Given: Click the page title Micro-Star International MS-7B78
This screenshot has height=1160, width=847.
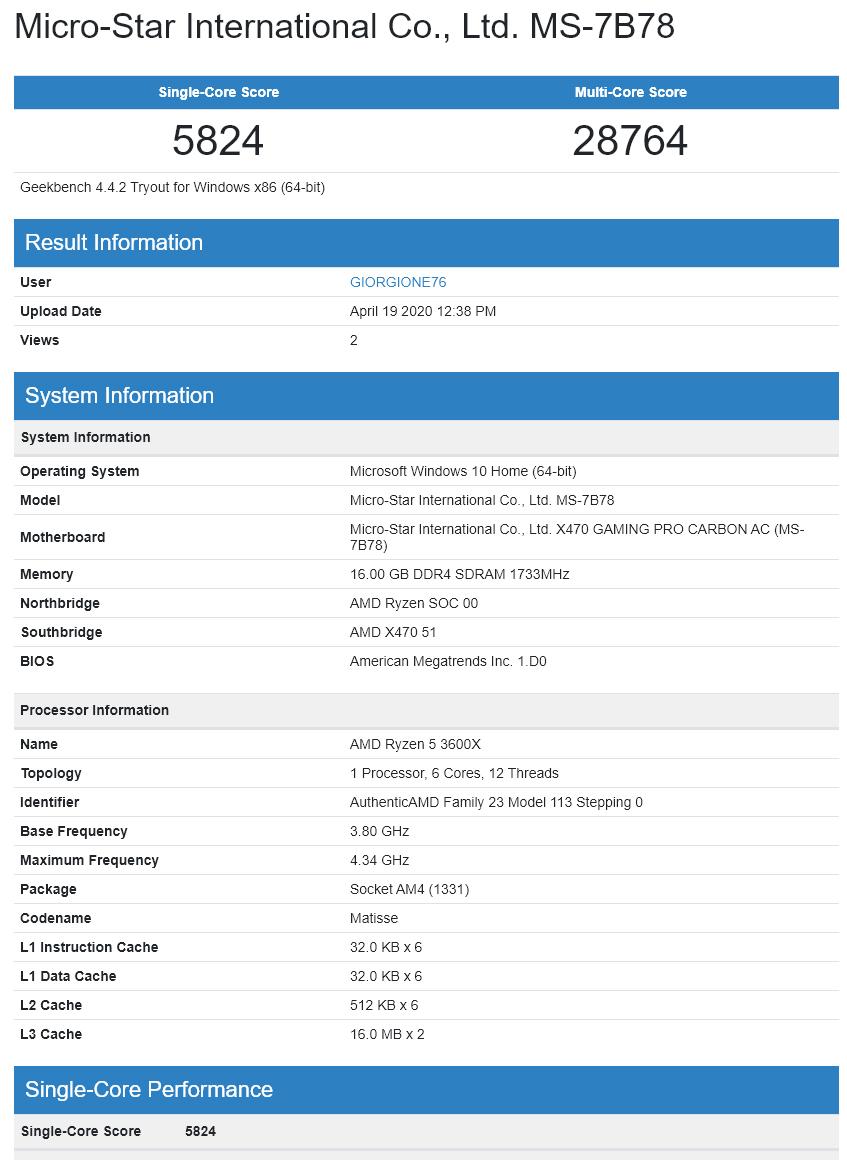Looking at the screenshot, I should point(344,27).
